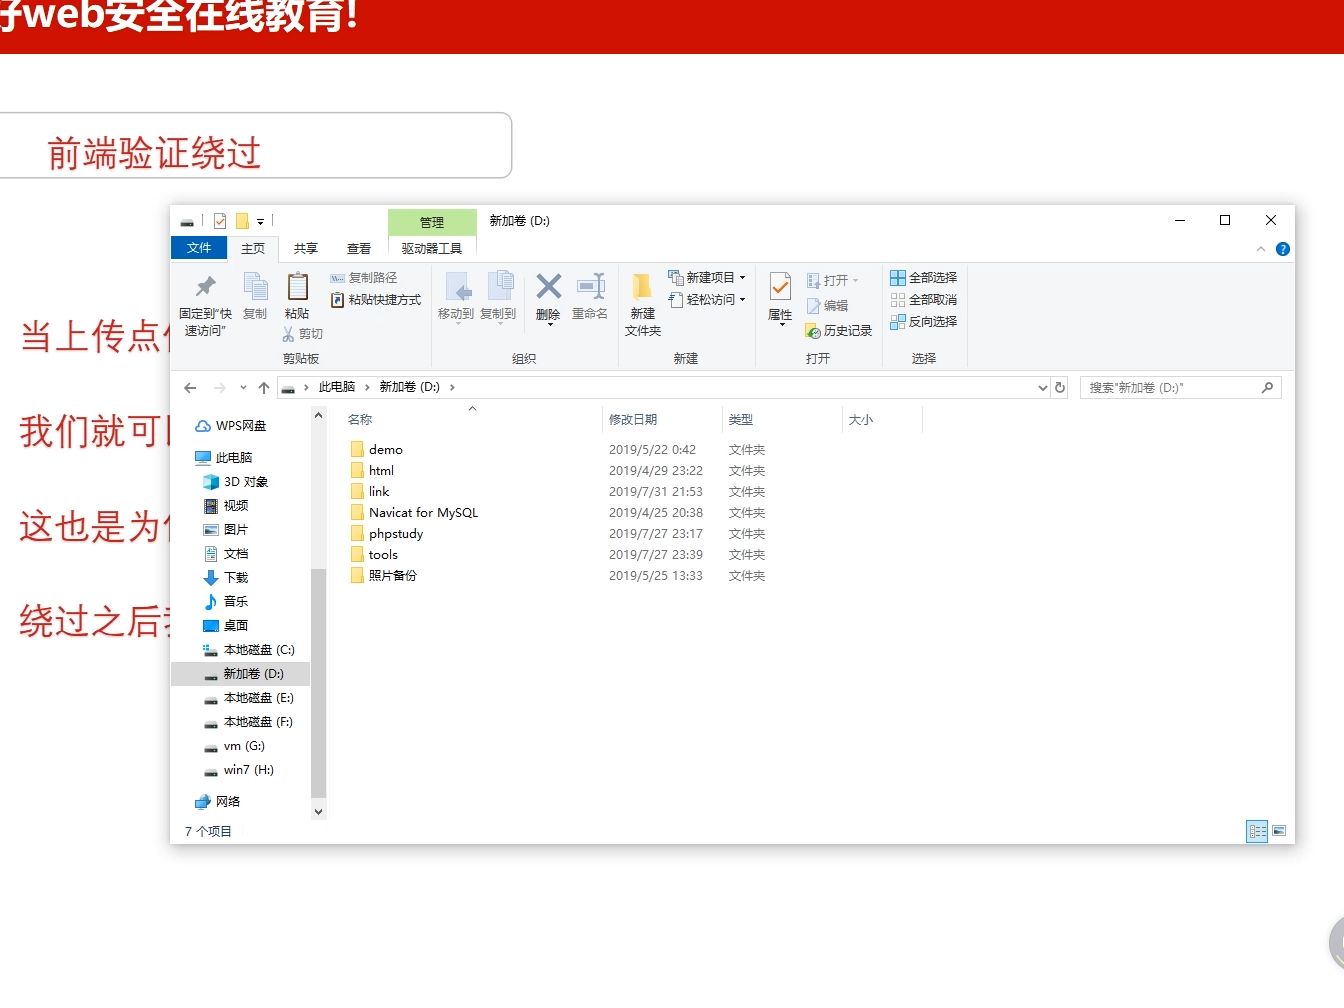
Task: Click the Rename icon
Action: [591, 287]
